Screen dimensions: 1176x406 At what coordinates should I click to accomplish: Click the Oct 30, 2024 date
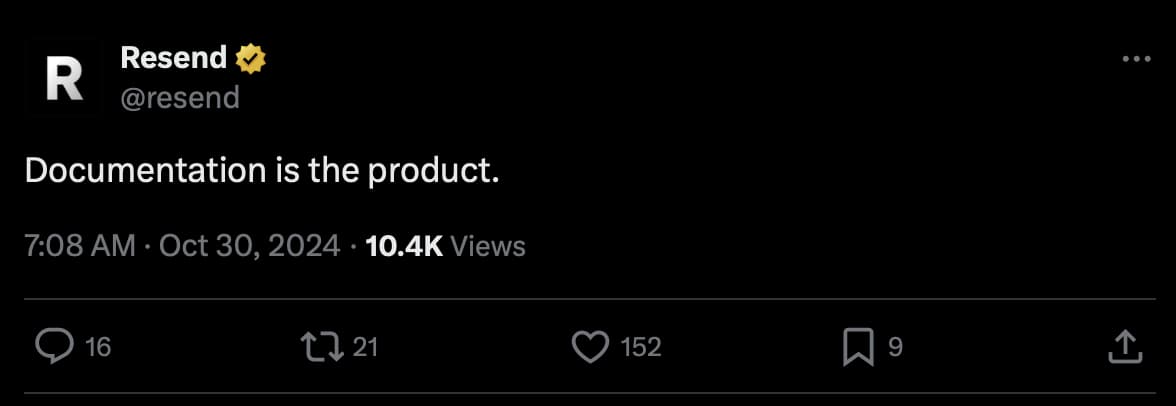pyautogui.click(x=250, y=246)
